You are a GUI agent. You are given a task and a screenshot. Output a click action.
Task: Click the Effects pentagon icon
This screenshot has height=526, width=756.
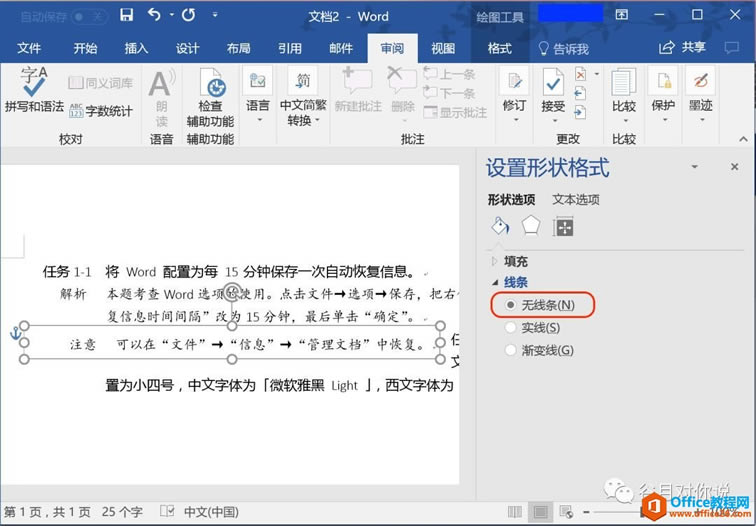[531, 226]
